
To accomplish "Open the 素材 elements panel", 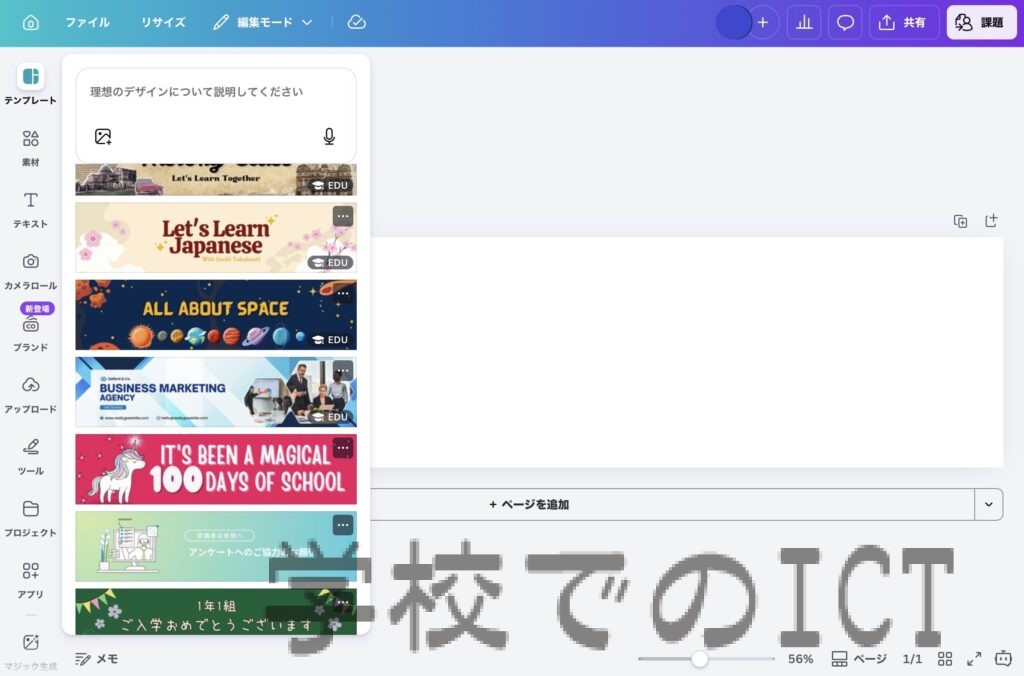I will coord(31,146).
